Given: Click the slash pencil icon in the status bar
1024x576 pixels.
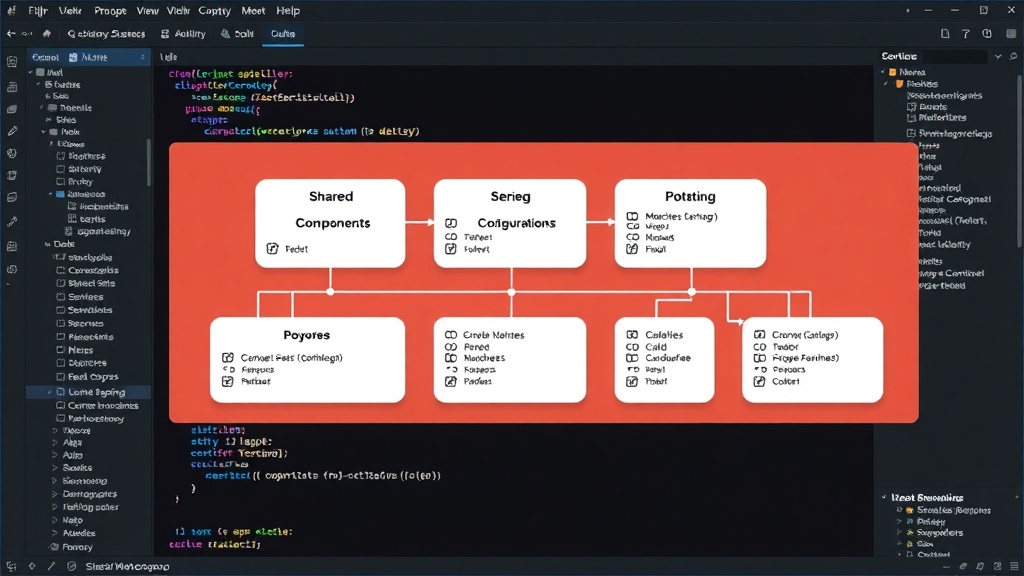Looking at the screenshot, I should (x=51, y=566).
